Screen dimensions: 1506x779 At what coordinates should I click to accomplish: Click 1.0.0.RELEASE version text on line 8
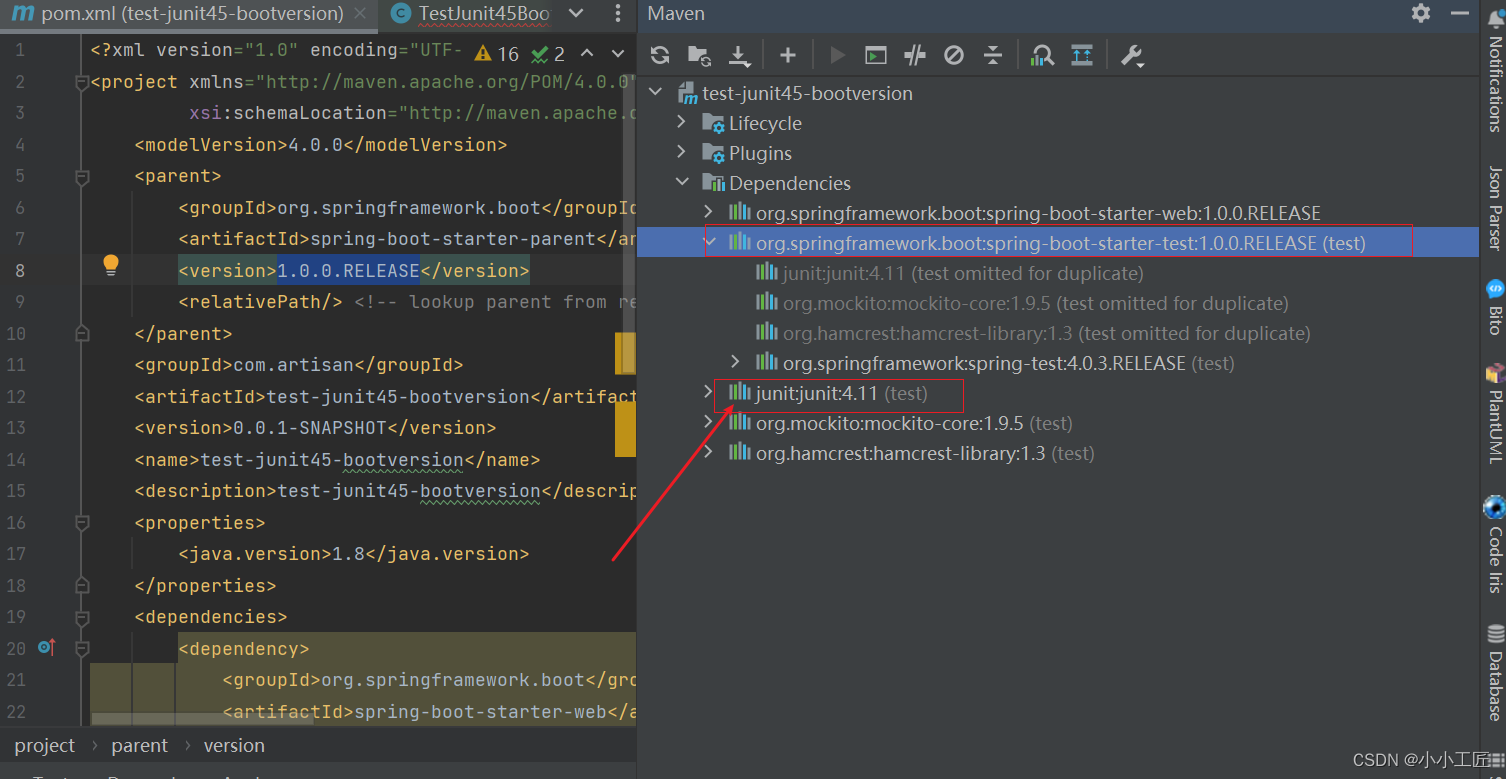[348, 271]
